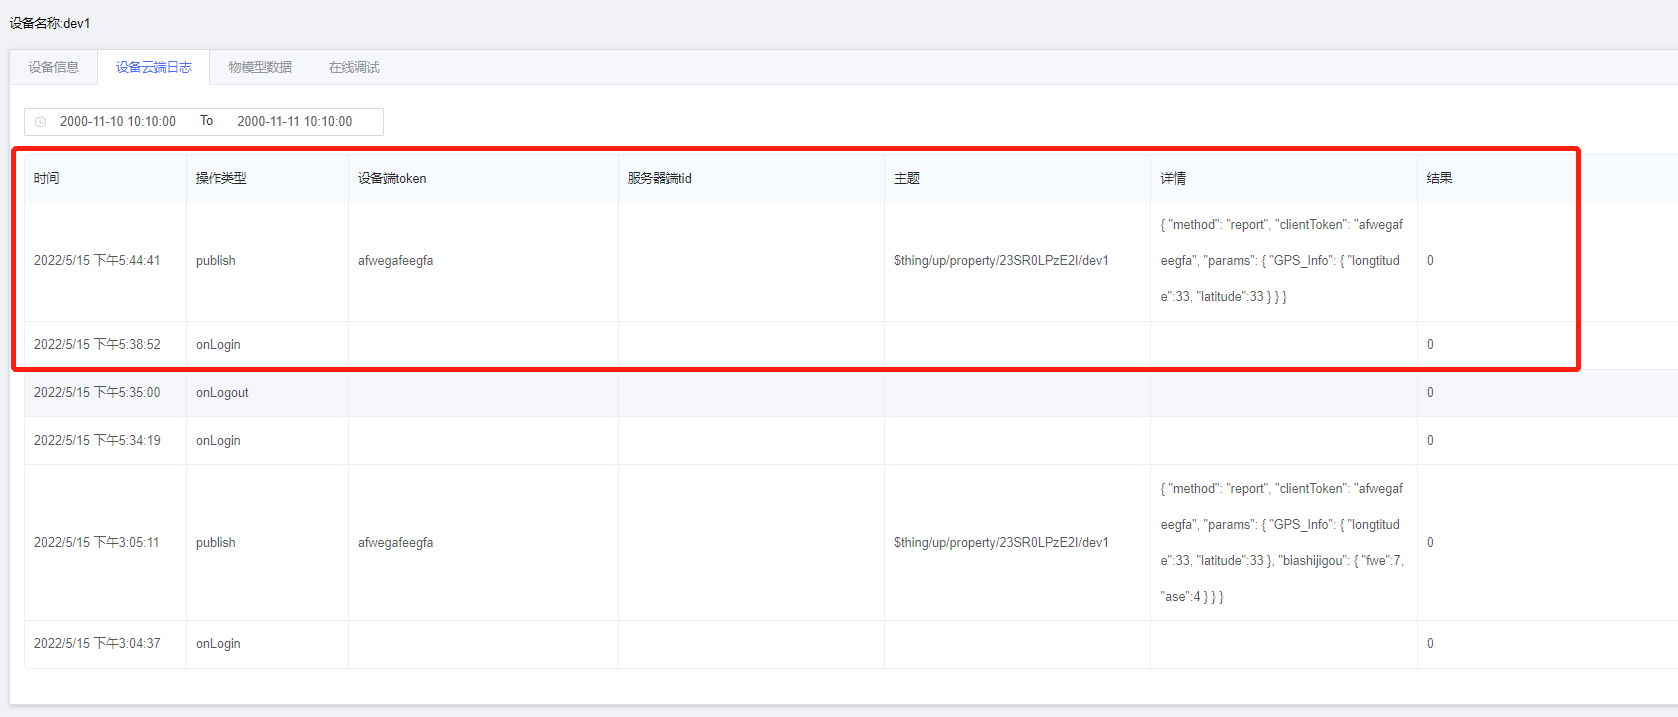Viewport: 1678px width, 717px height.
Task: Switch to the 设备云端日志 tab
Action: 153,67
